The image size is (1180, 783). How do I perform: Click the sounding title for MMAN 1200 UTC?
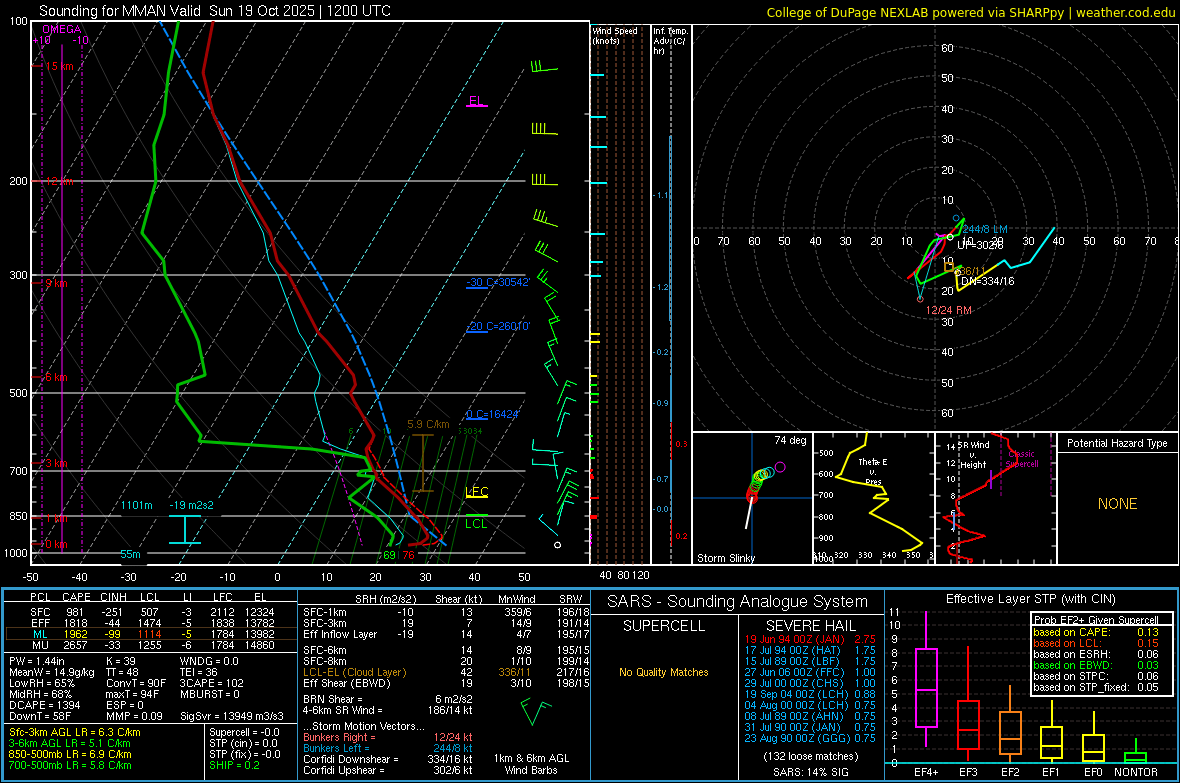click(214, 11)
